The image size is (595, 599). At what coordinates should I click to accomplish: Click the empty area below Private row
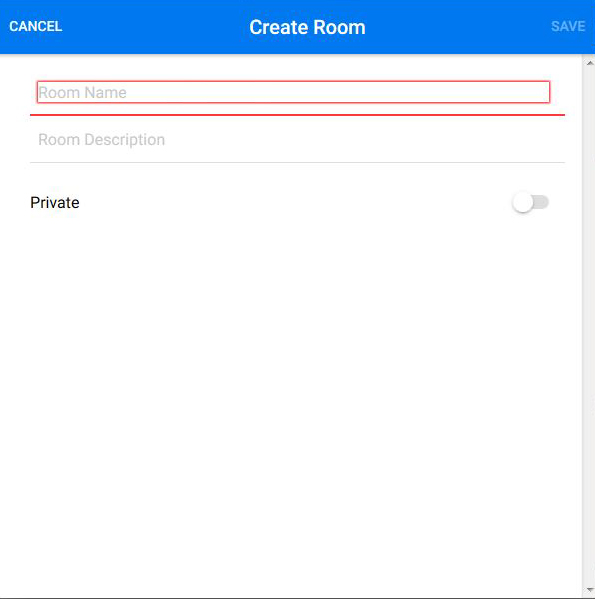[290, 401]
